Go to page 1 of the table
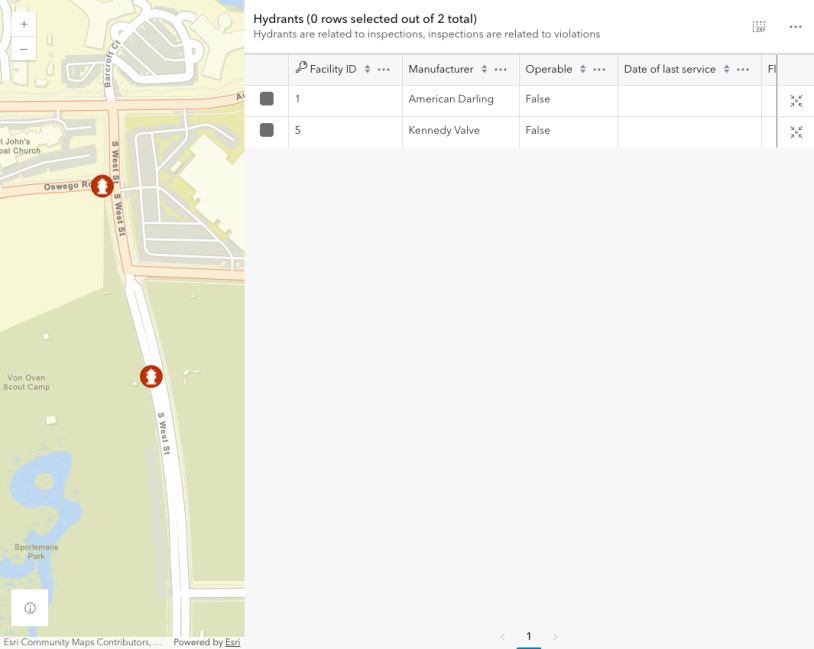The image size is (814, 649). [529, 636]
